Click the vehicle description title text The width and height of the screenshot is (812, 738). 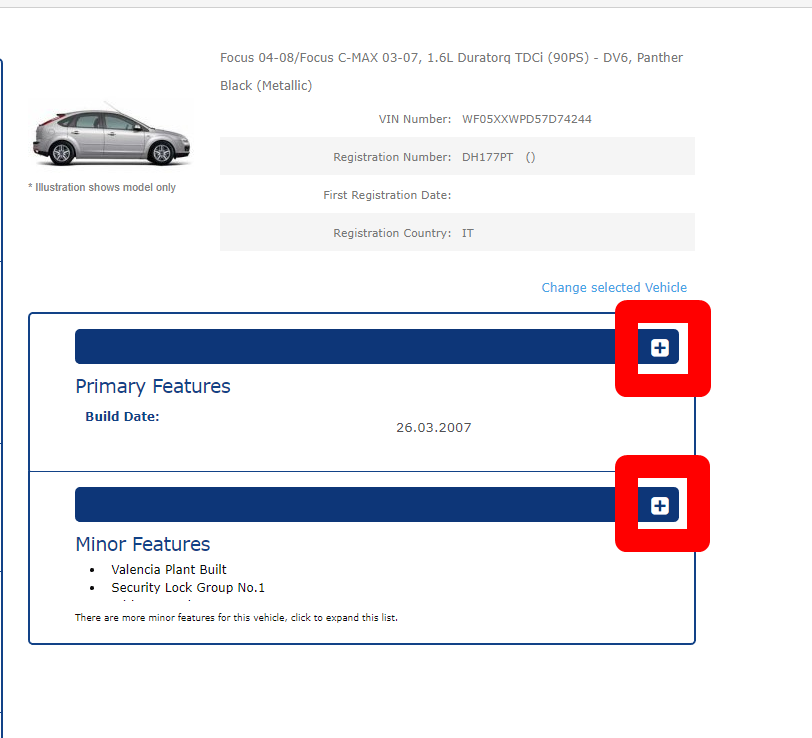(x=451, y=71)
